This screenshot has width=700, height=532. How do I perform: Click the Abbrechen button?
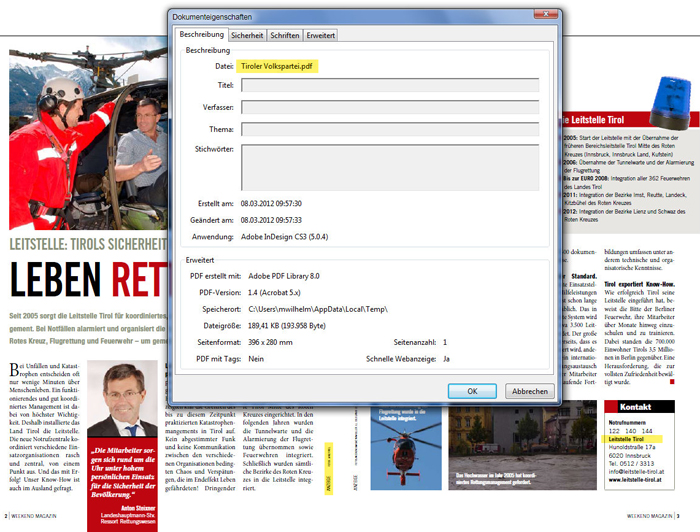point(529,391)
